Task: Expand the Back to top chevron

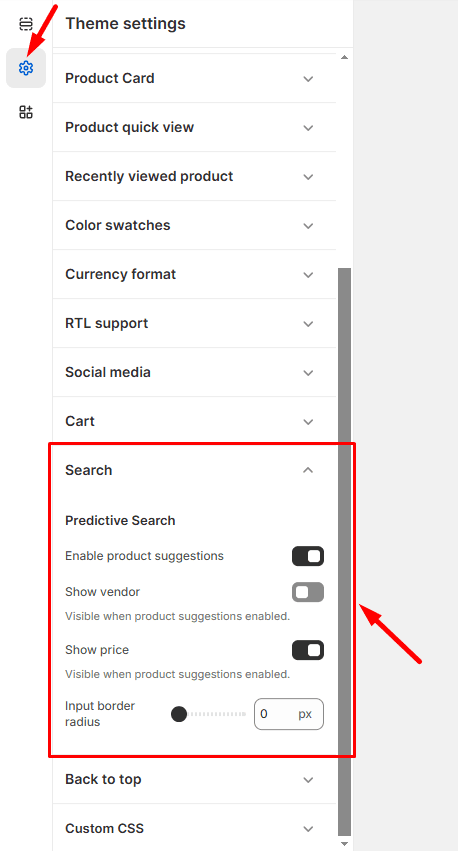Action: (308, 780)
